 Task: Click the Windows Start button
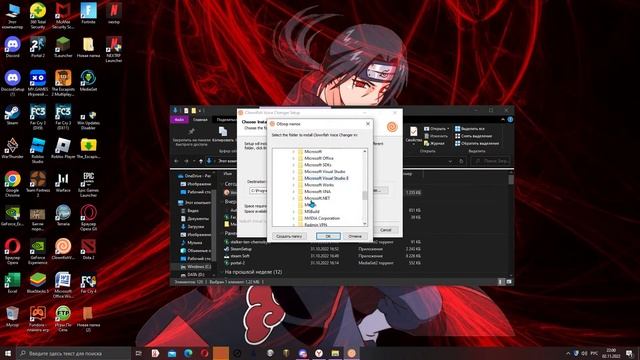(7, 353)
